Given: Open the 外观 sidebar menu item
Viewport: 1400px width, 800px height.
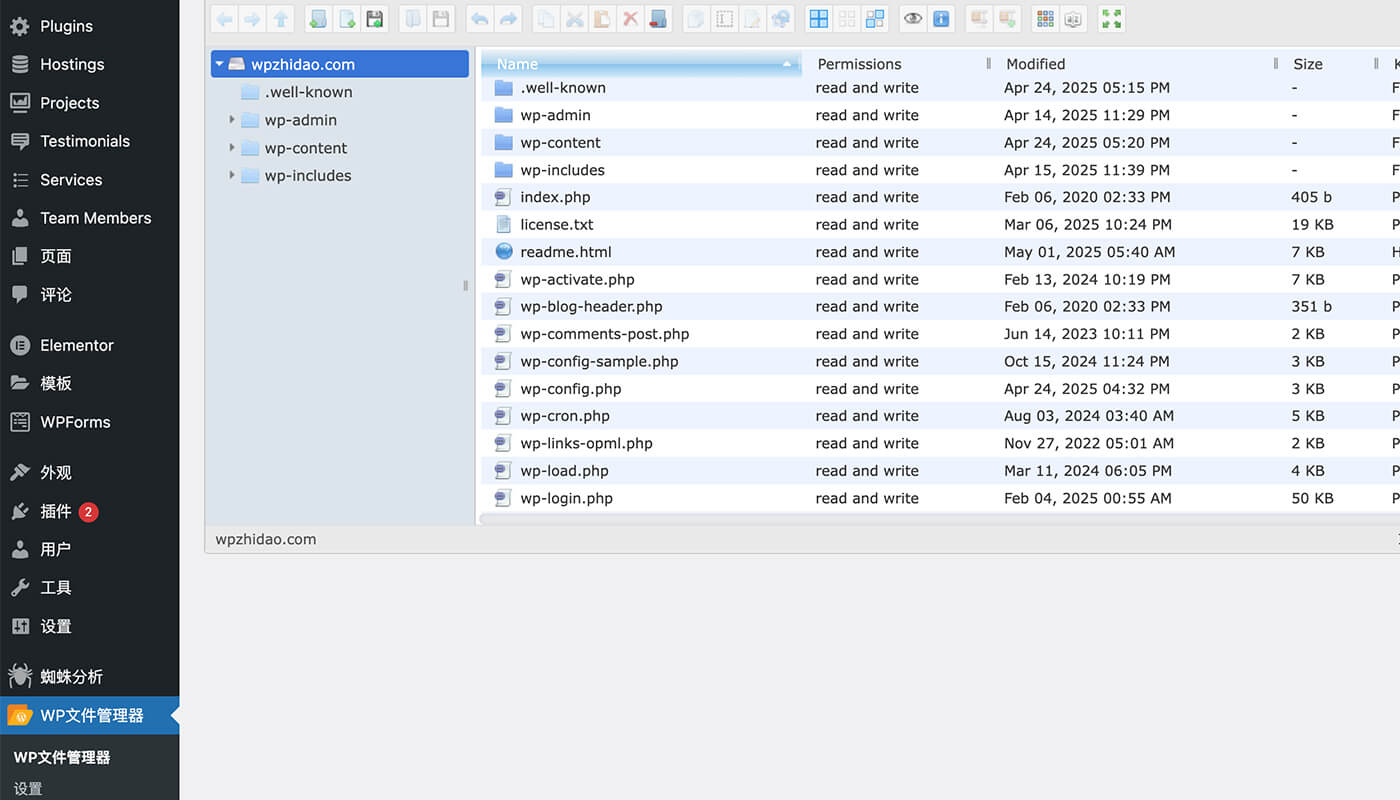Looking at the screenshot, I should pos(90,472).
